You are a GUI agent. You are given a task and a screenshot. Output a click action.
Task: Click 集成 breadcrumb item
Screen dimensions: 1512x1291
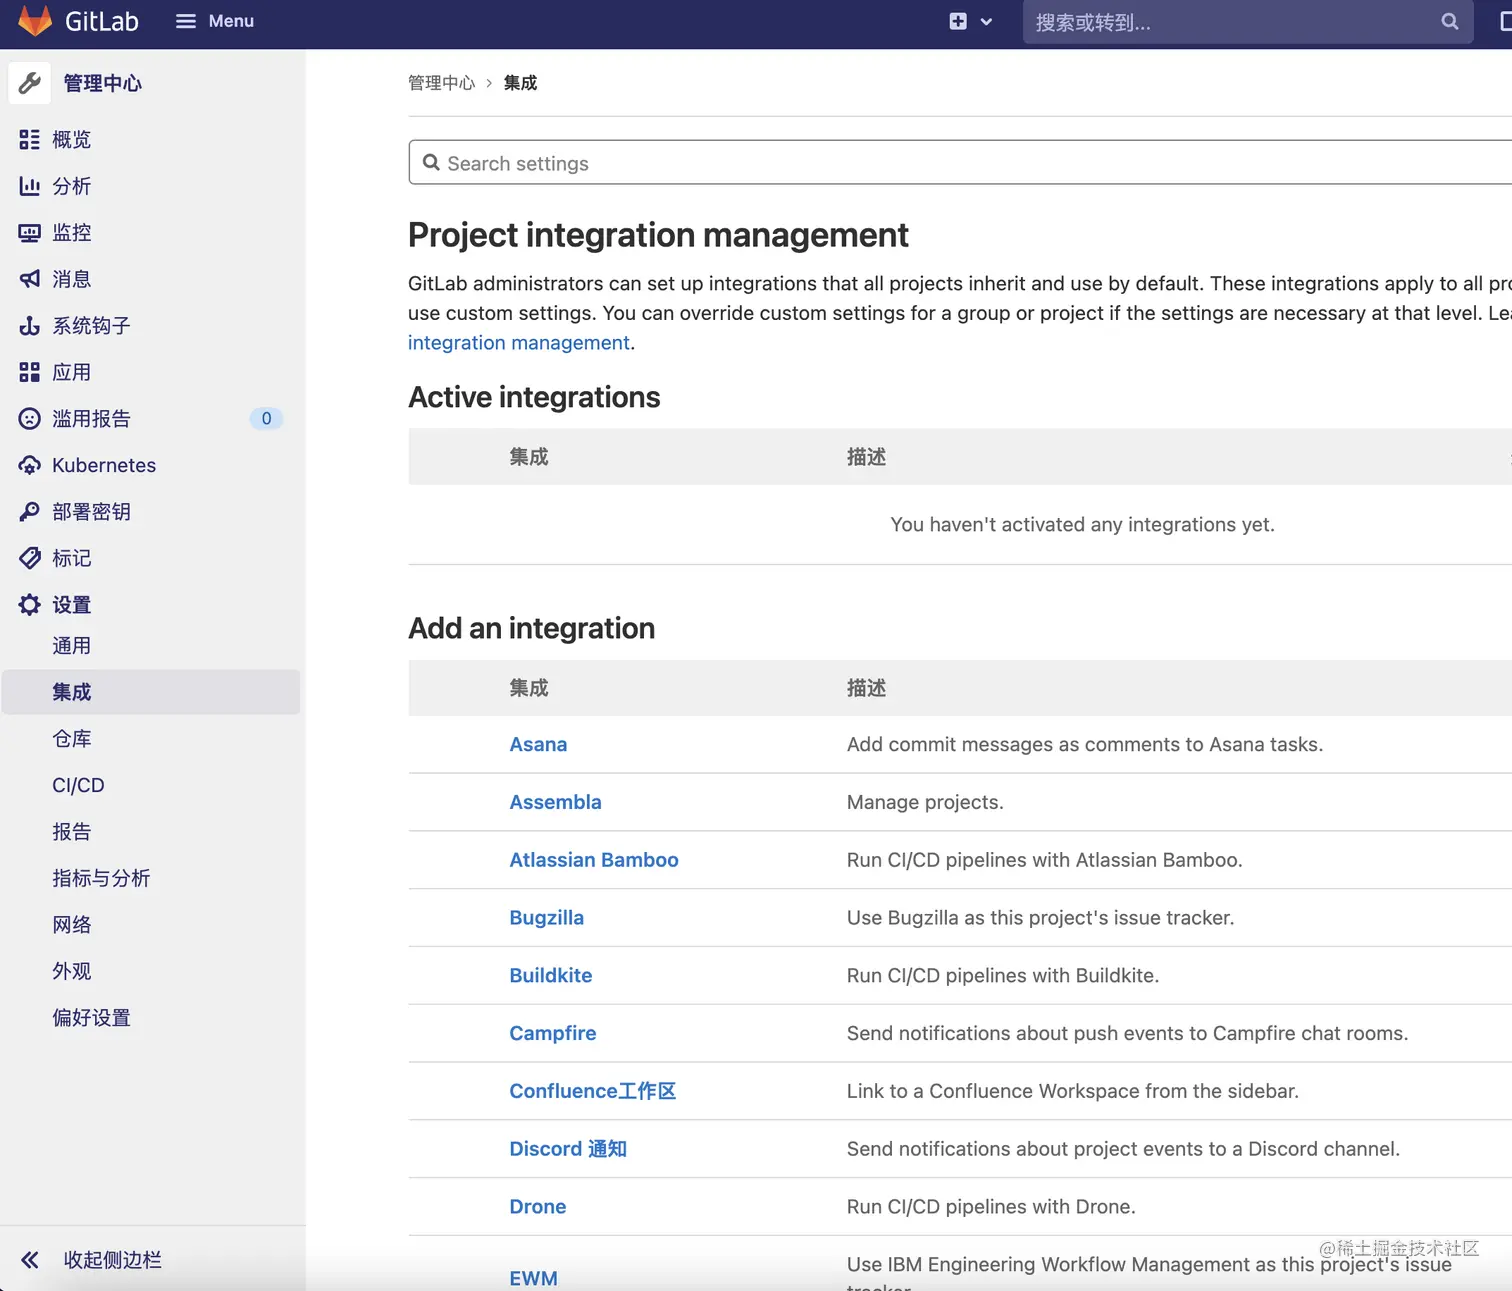[x=520, y=83]
